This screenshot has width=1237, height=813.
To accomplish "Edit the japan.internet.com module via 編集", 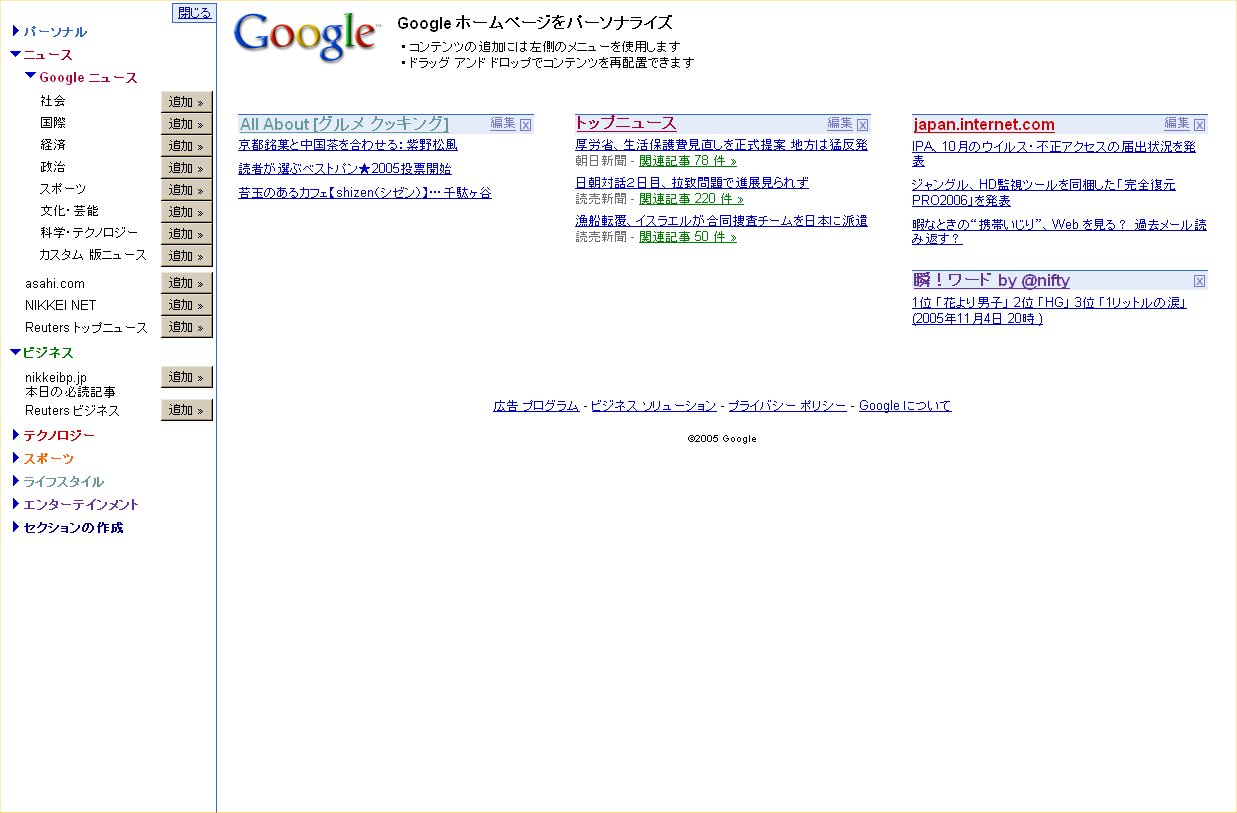I will pos(1177,124).
